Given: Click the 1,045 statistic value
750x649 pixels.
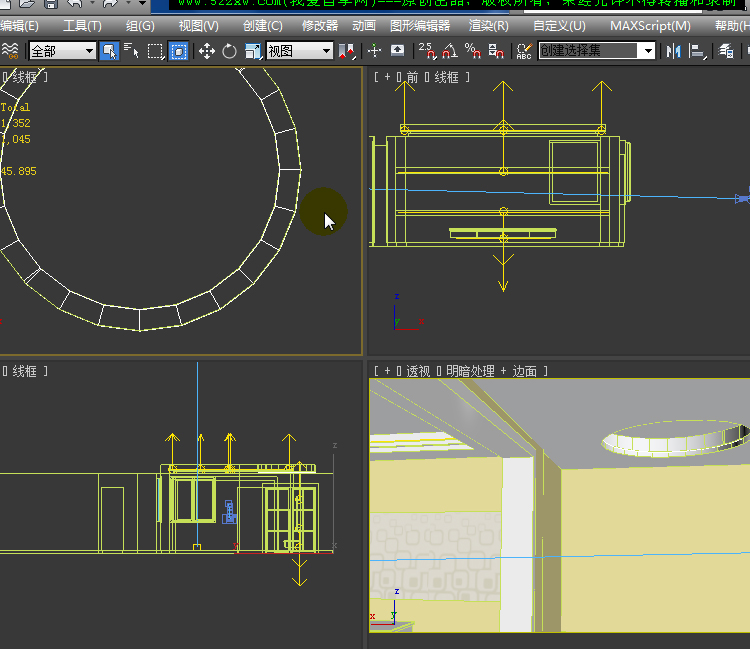Looking at the screenshot, I should (15, 139).
